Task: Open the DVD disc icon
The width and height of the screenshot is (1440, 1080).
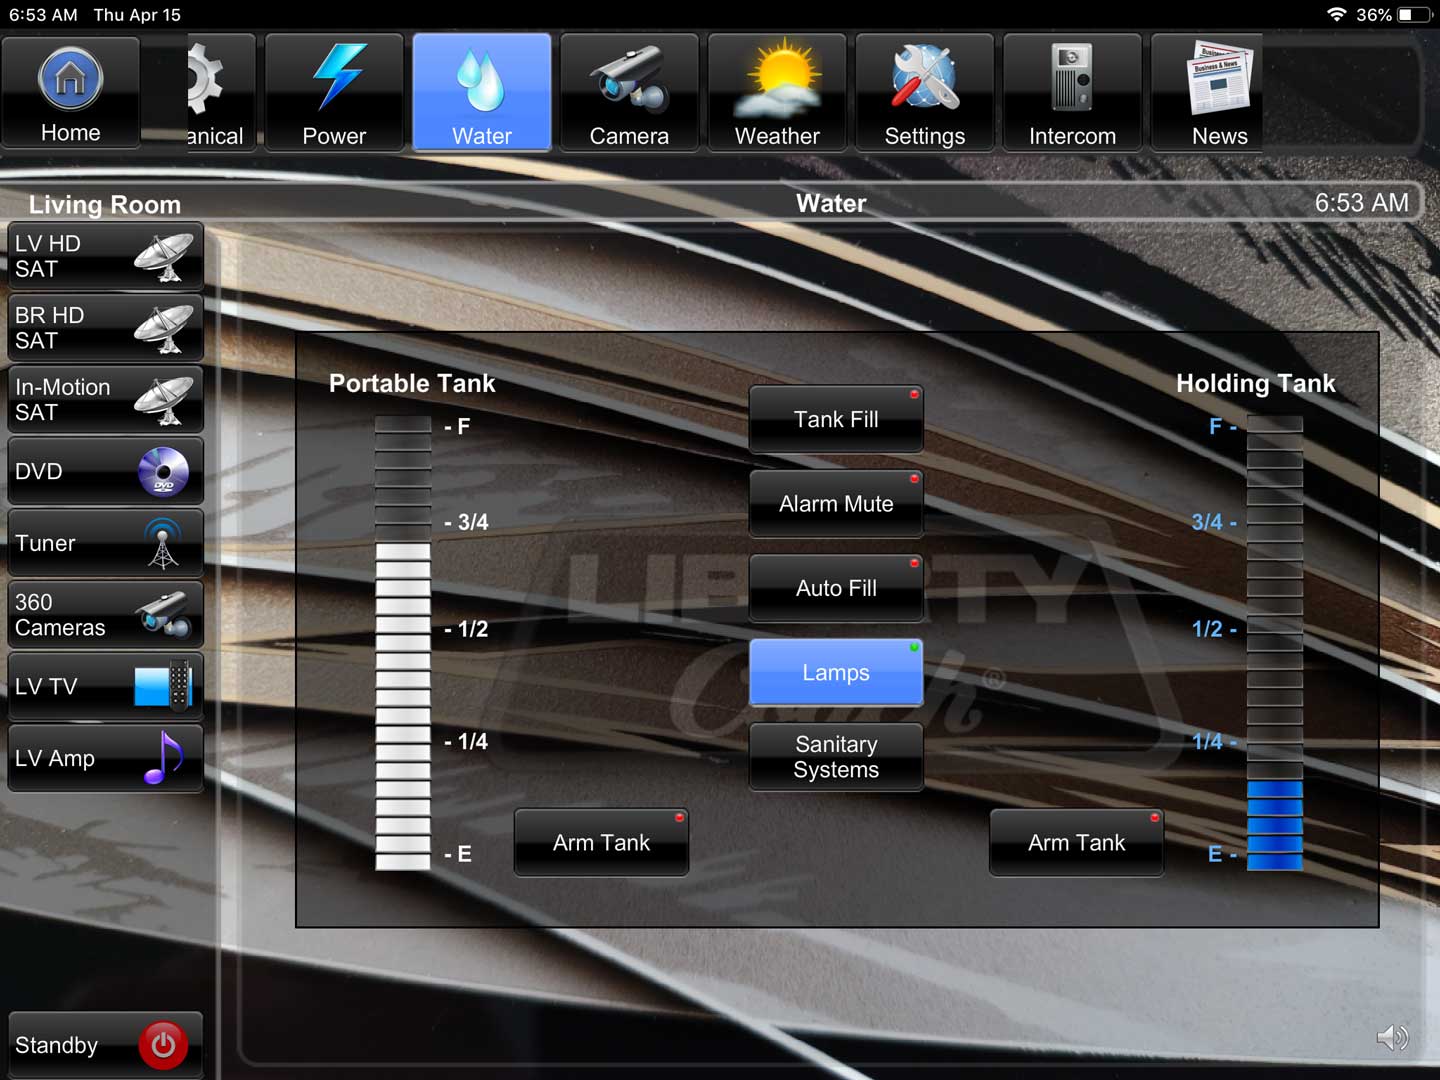Action: pos(105,471)
